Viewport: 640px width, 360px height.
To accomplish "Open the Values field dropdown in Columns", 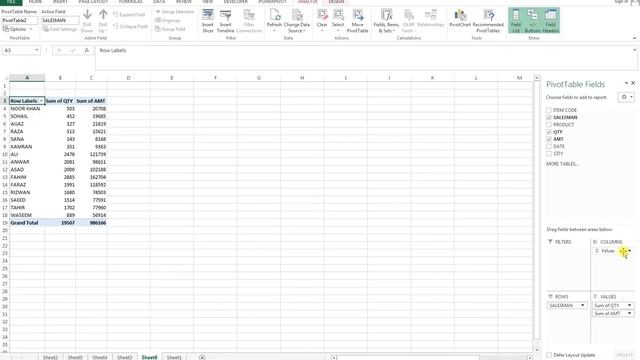I will point(629,251).
